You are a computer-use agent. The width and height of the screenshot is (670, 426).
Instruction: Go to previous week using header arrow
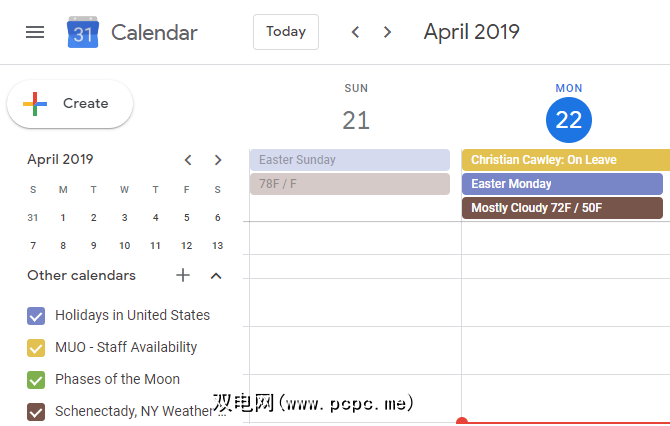pyautogui.click(x=355, y=32)
